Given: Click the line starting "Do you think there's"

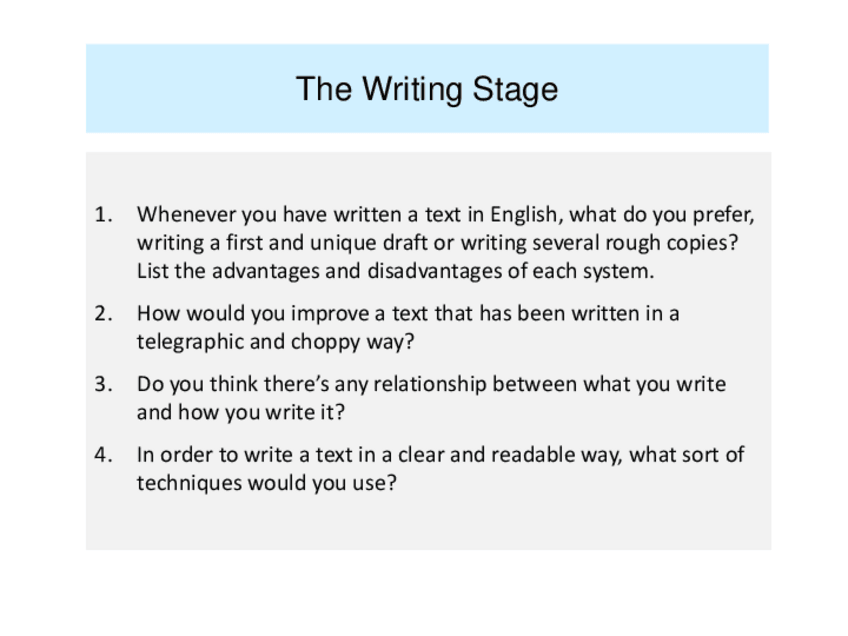Looking at the screenshot, I should [431, 384].
